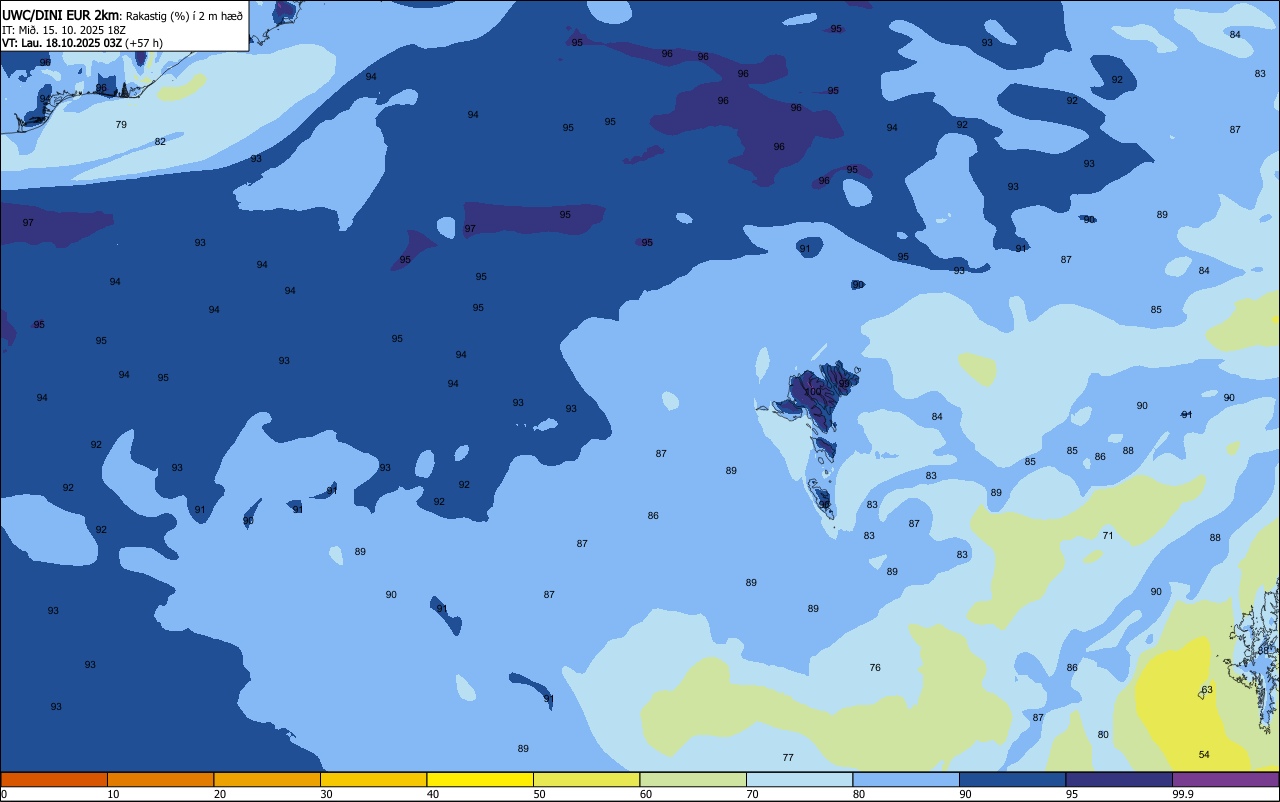This screenshot has width=1280, height=802.
Task: Click the 20–30 amber legend swatch
Action: (267, 779)
